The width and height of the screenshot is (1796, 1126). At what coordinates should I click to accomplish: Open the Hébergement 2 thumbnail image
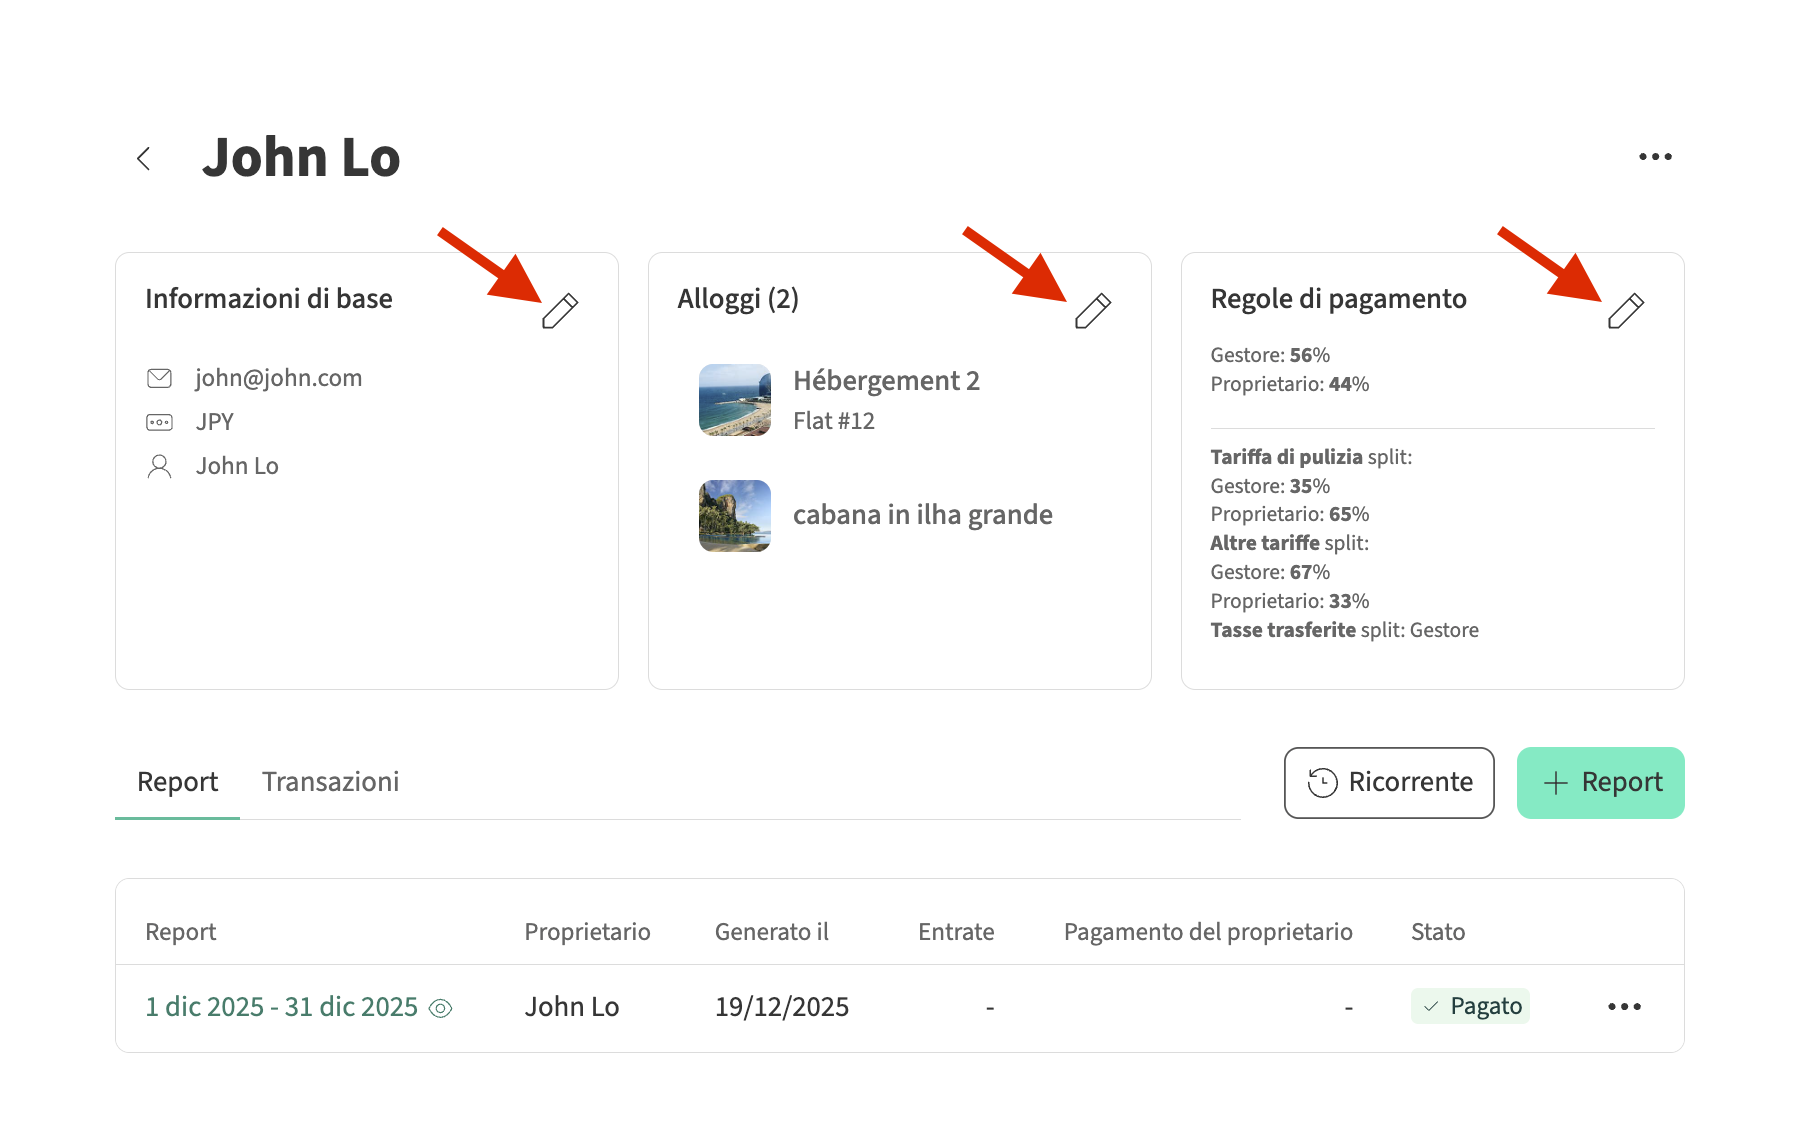pyautogui.click(x=734, y=400)
